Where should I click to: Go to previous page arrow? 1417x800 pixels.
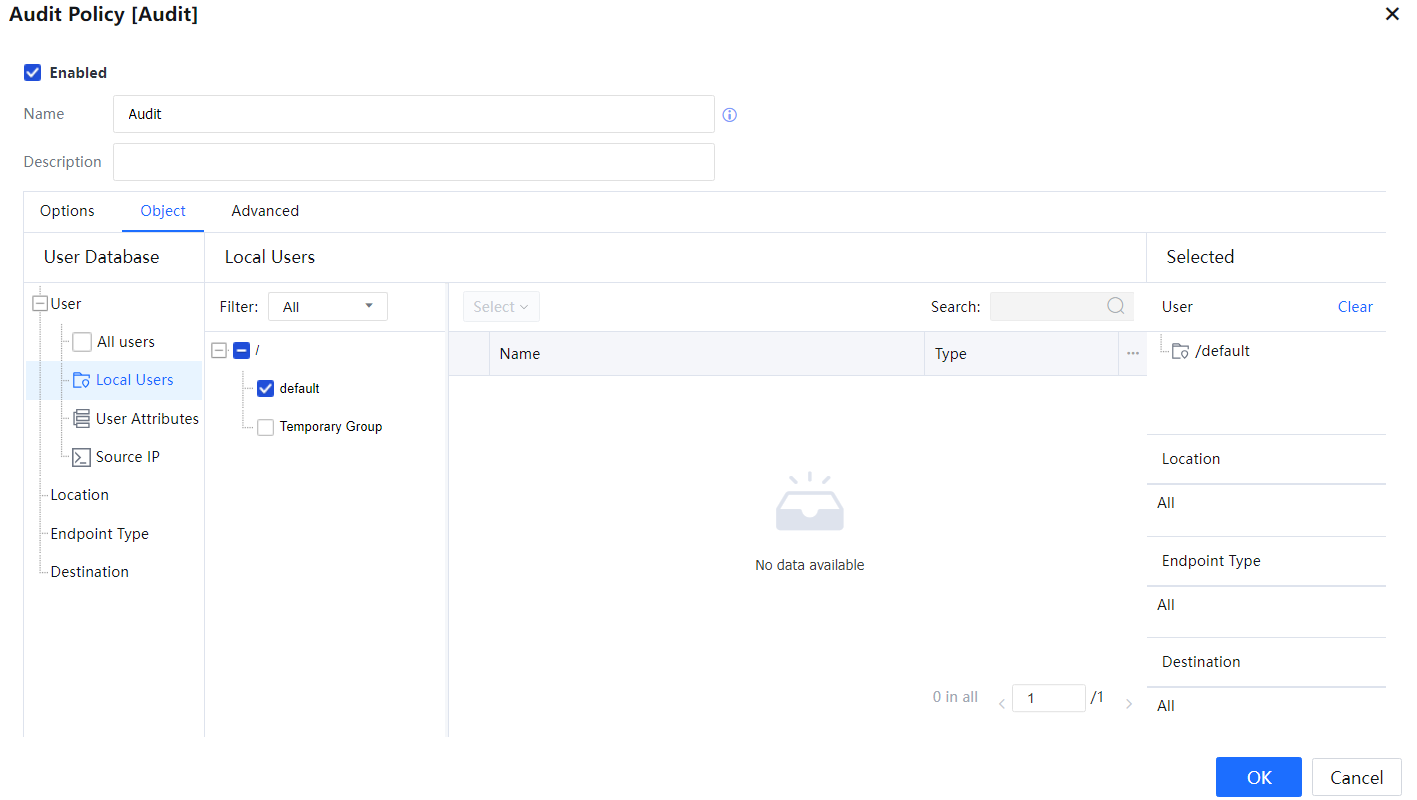(x=1002, y=704)
